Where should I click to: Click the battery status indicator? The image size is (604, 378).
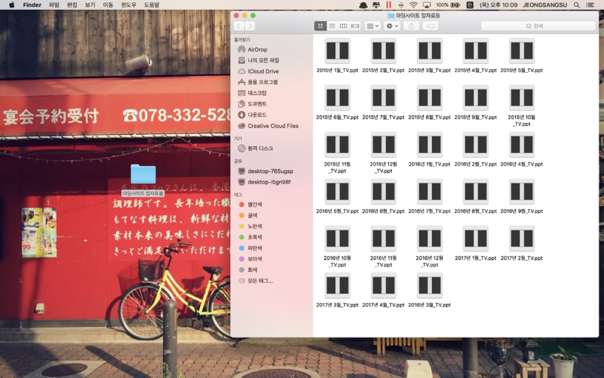pos(448,5)
